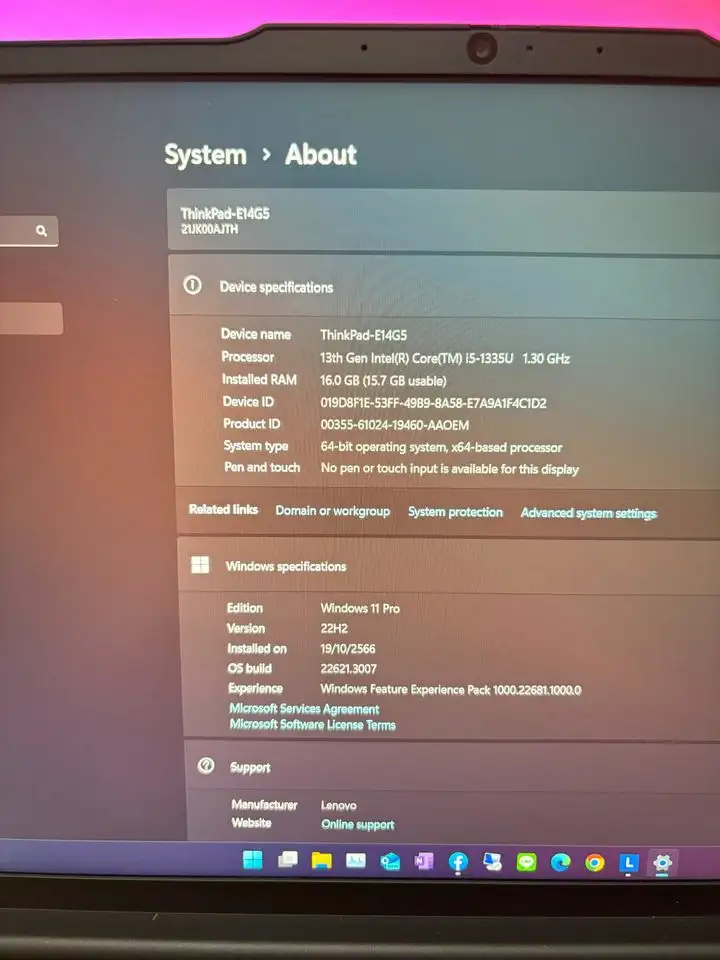Go back to System in breadcrumb
This screenshot has height=960, width=720.
[205, 155]
